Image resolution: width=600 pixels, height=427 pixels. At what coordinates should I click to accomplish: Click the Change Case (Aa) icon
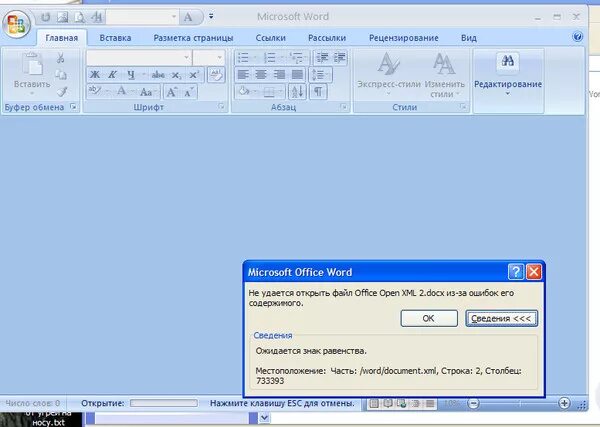coord(146,92)
